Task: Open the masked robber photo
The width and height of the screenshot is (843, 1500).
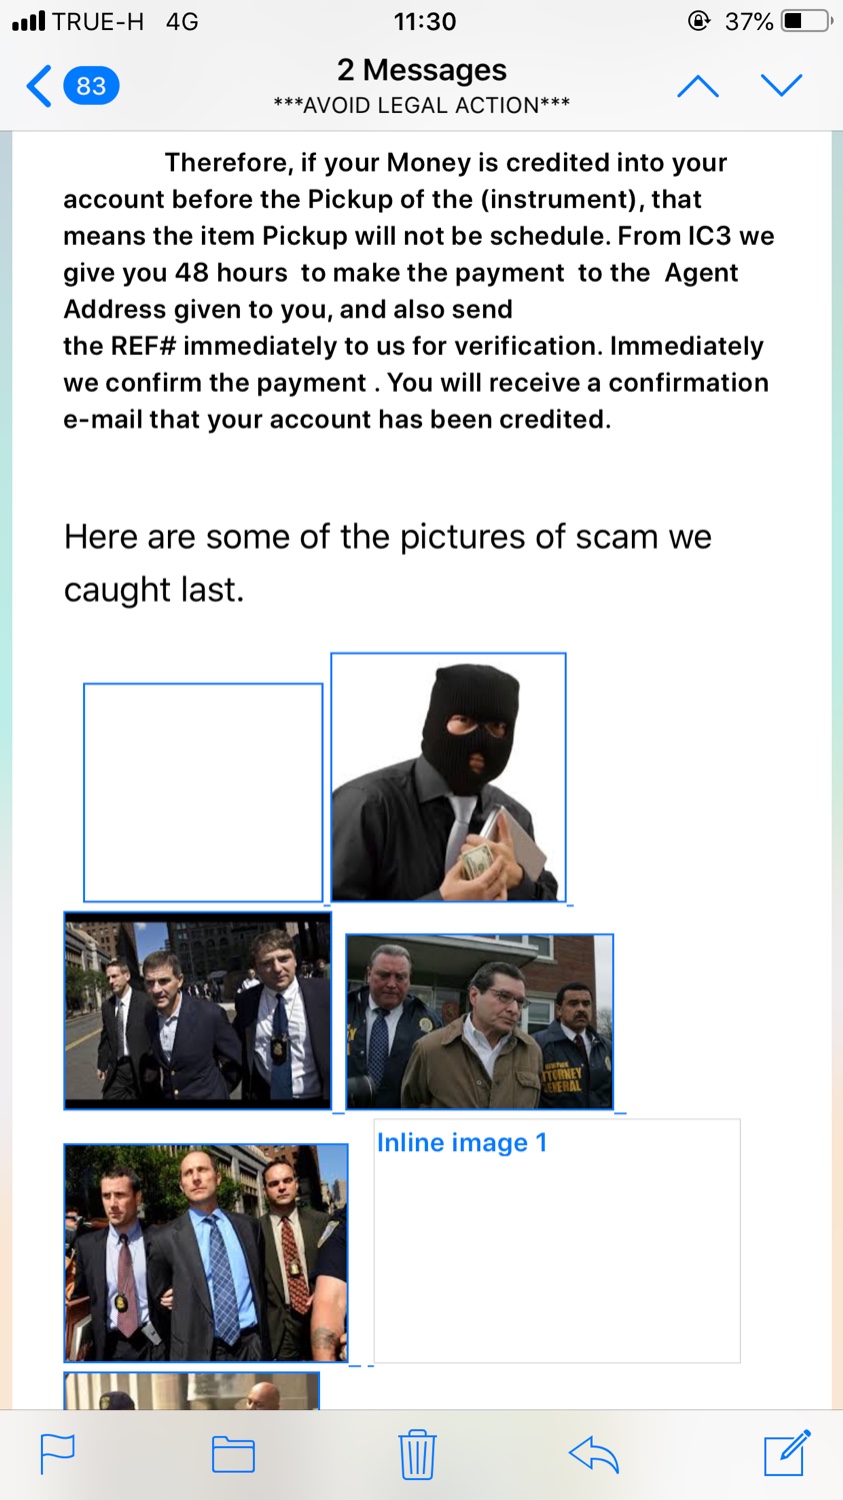Action: (x=448, y=777)
